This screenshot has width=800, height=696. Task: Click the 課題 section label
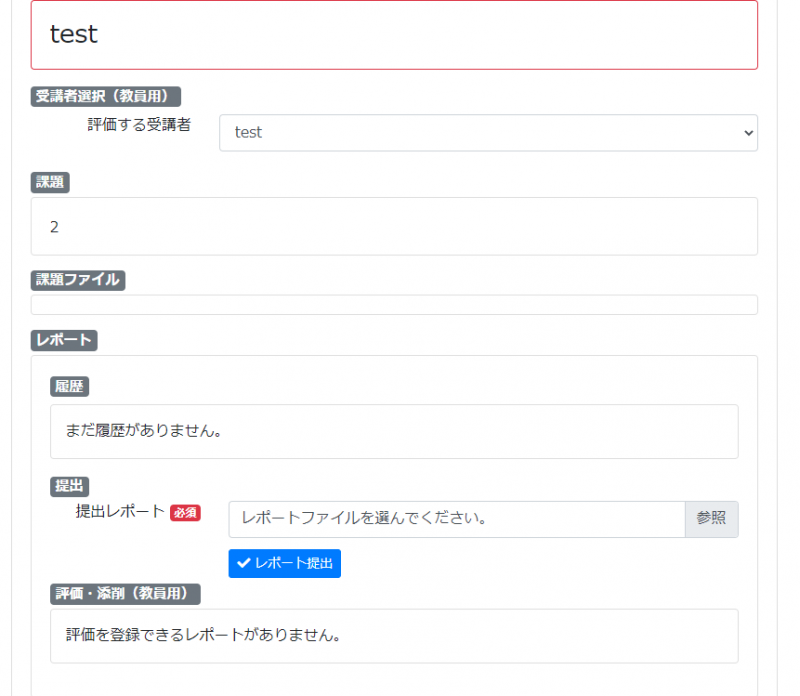click(50, 182)
